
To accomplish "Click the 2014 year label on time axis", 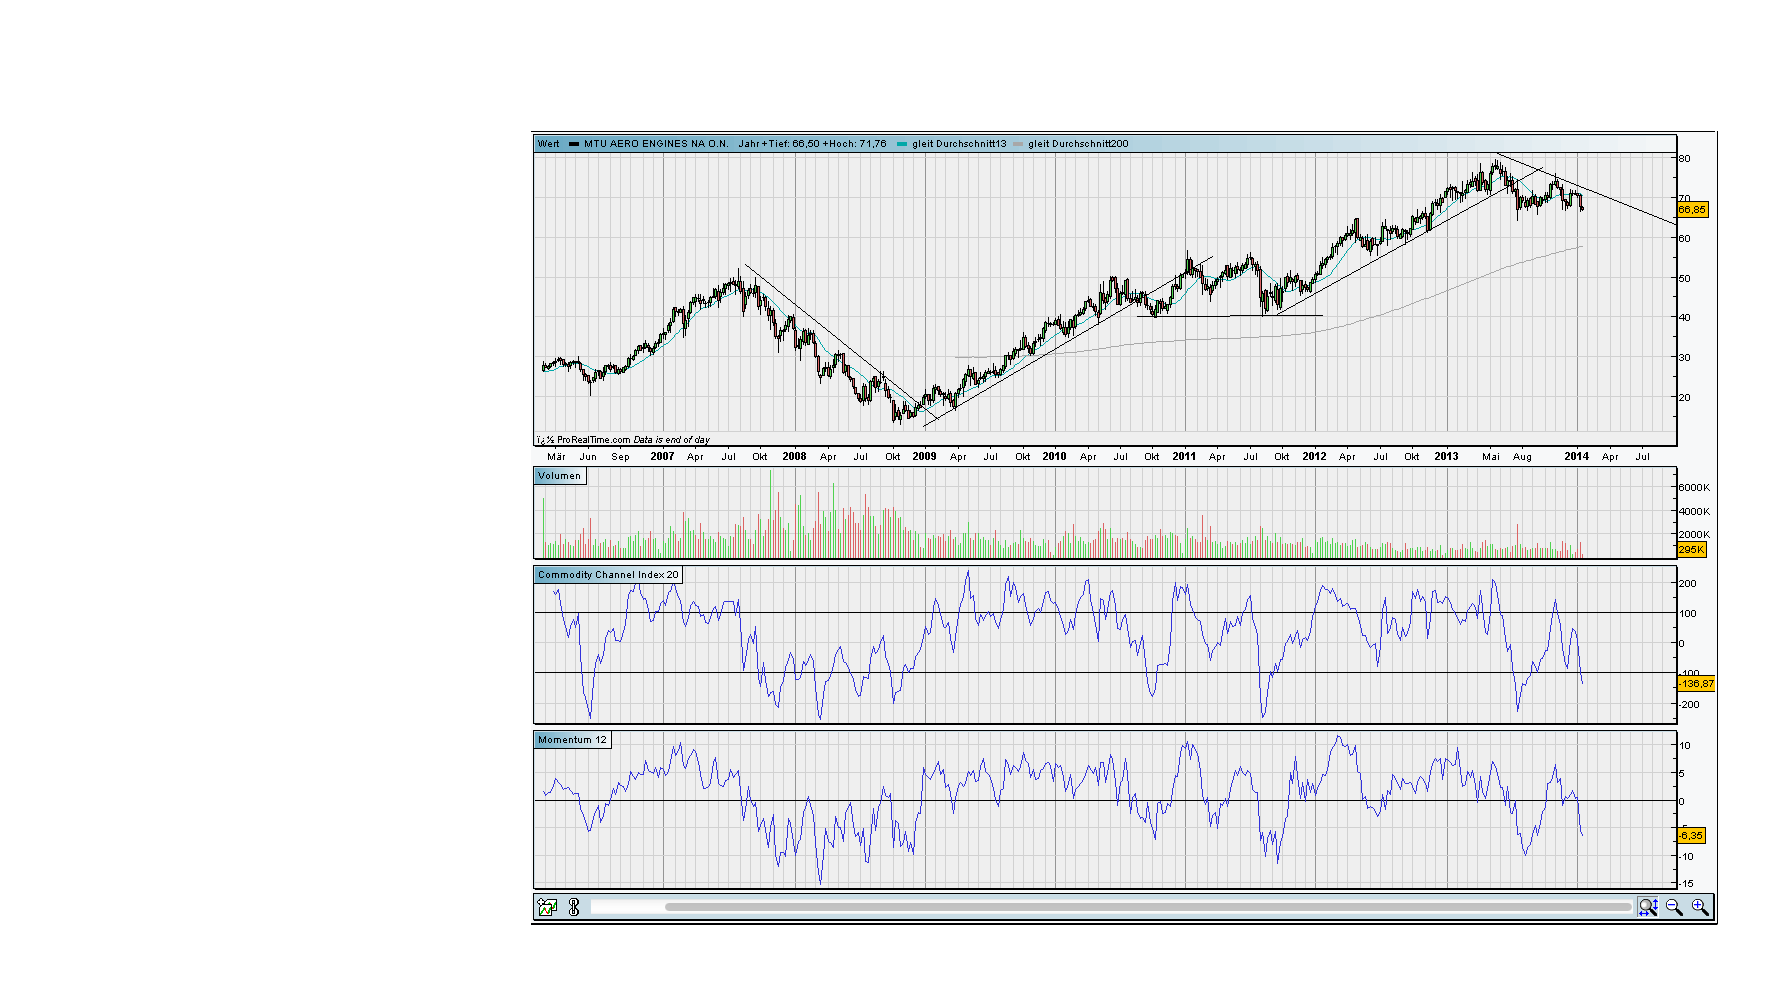I will 1576,457.
